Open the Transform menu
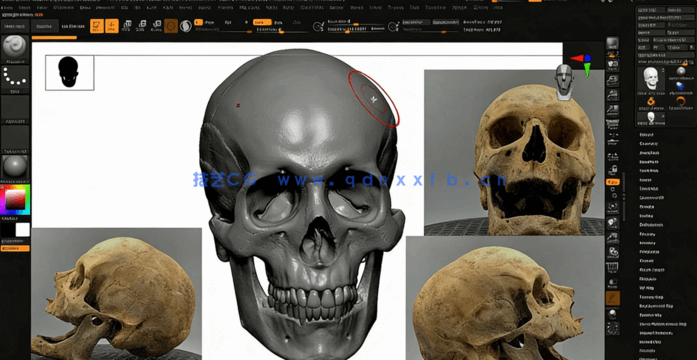This screenshot has height=360, width=697. pyautogui.click(x=435, y=8)
